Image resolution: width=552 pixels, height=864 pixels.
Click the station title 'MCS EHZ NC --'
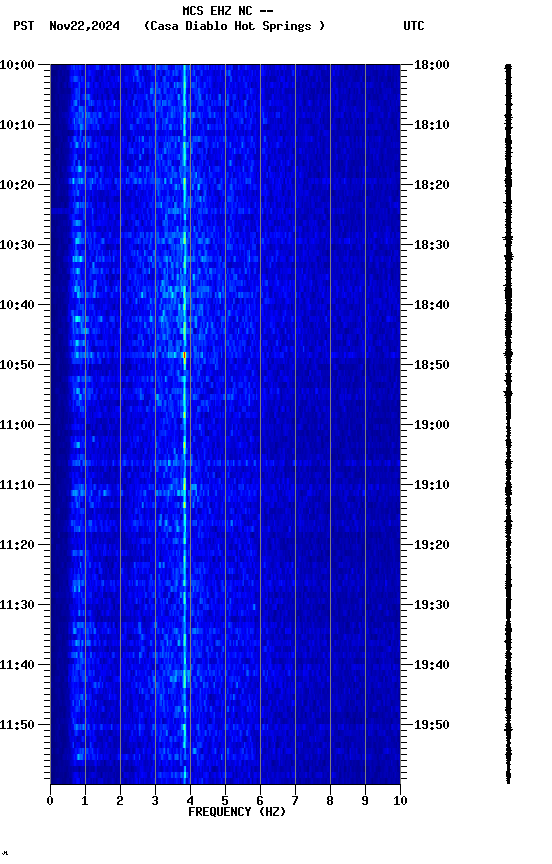[228, 11]
